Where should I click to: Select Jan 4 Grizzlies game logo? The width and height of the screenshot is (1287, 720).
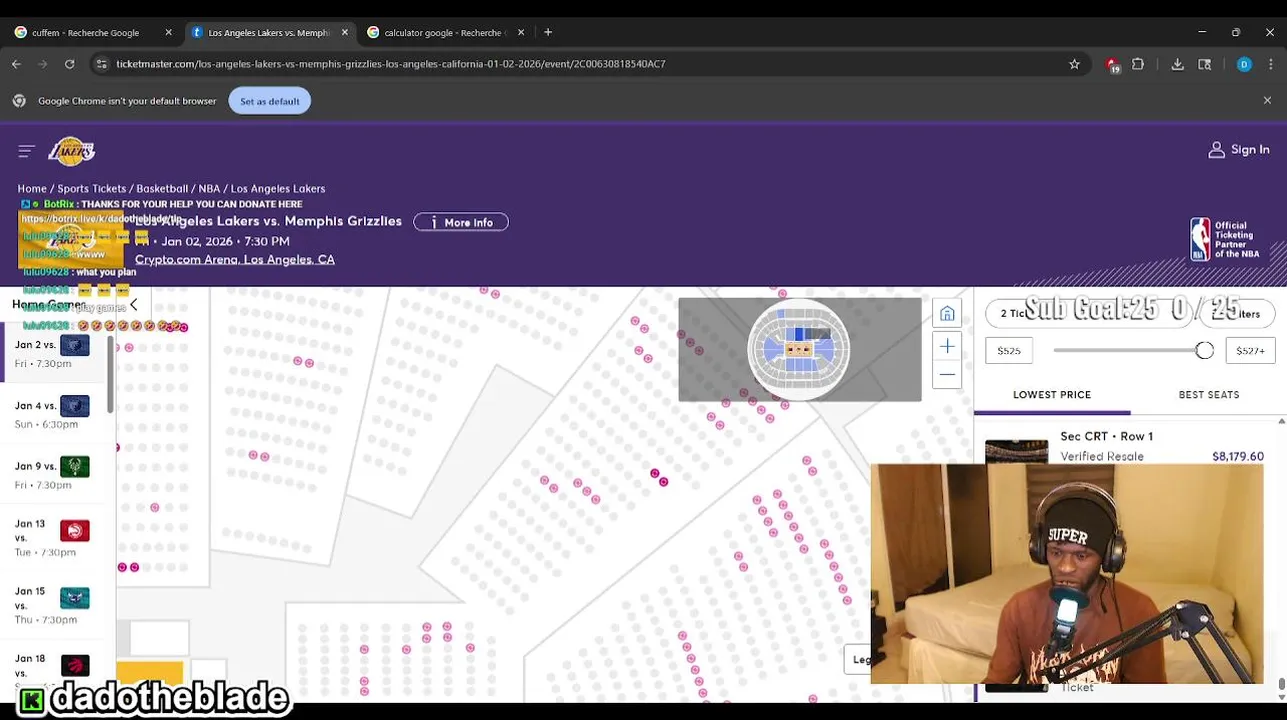click(x=75, y=406)
